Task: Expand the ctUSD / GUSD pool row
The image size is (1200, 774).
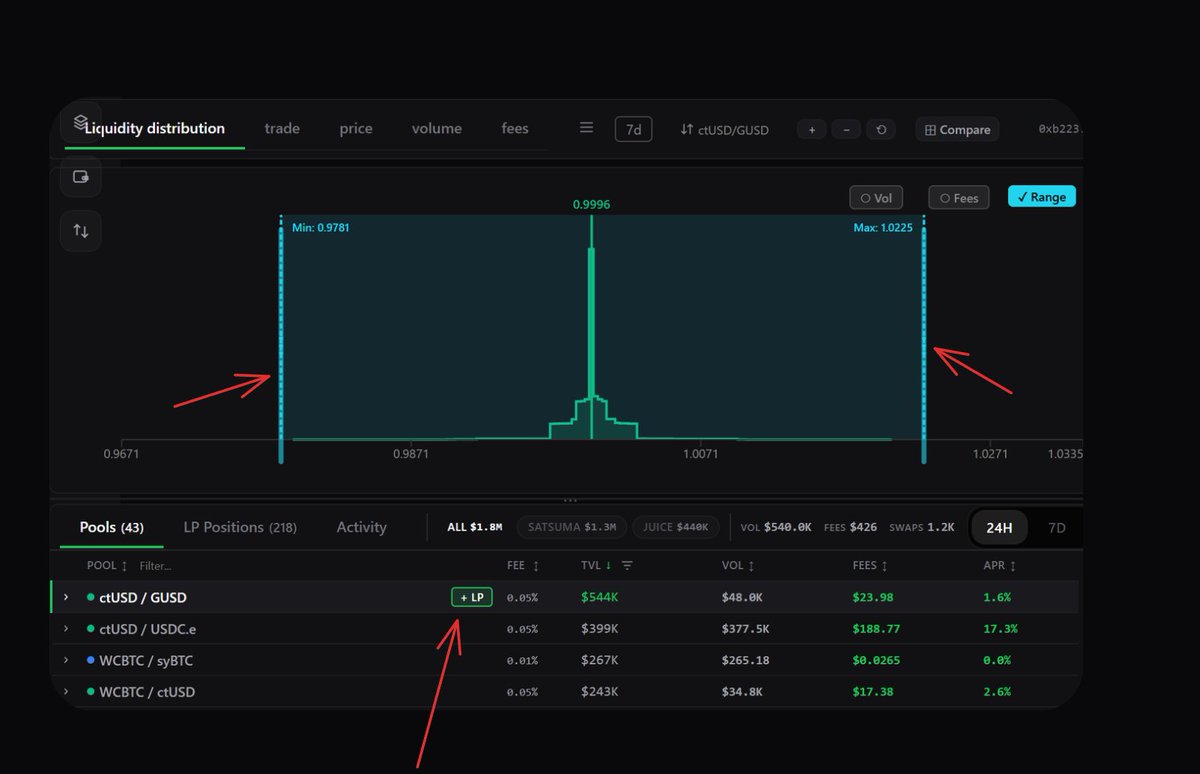Action: (x=66, y=597)
